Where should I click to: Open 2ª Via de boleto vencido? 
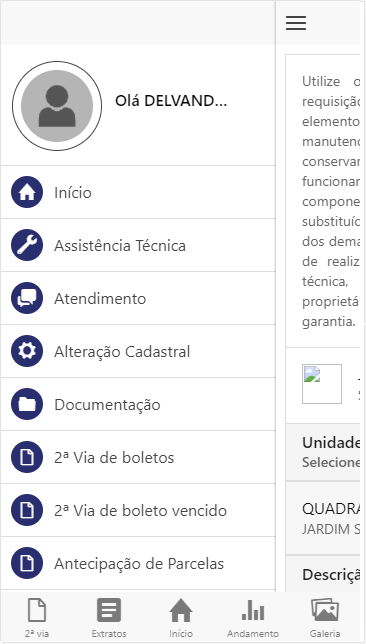138,510
